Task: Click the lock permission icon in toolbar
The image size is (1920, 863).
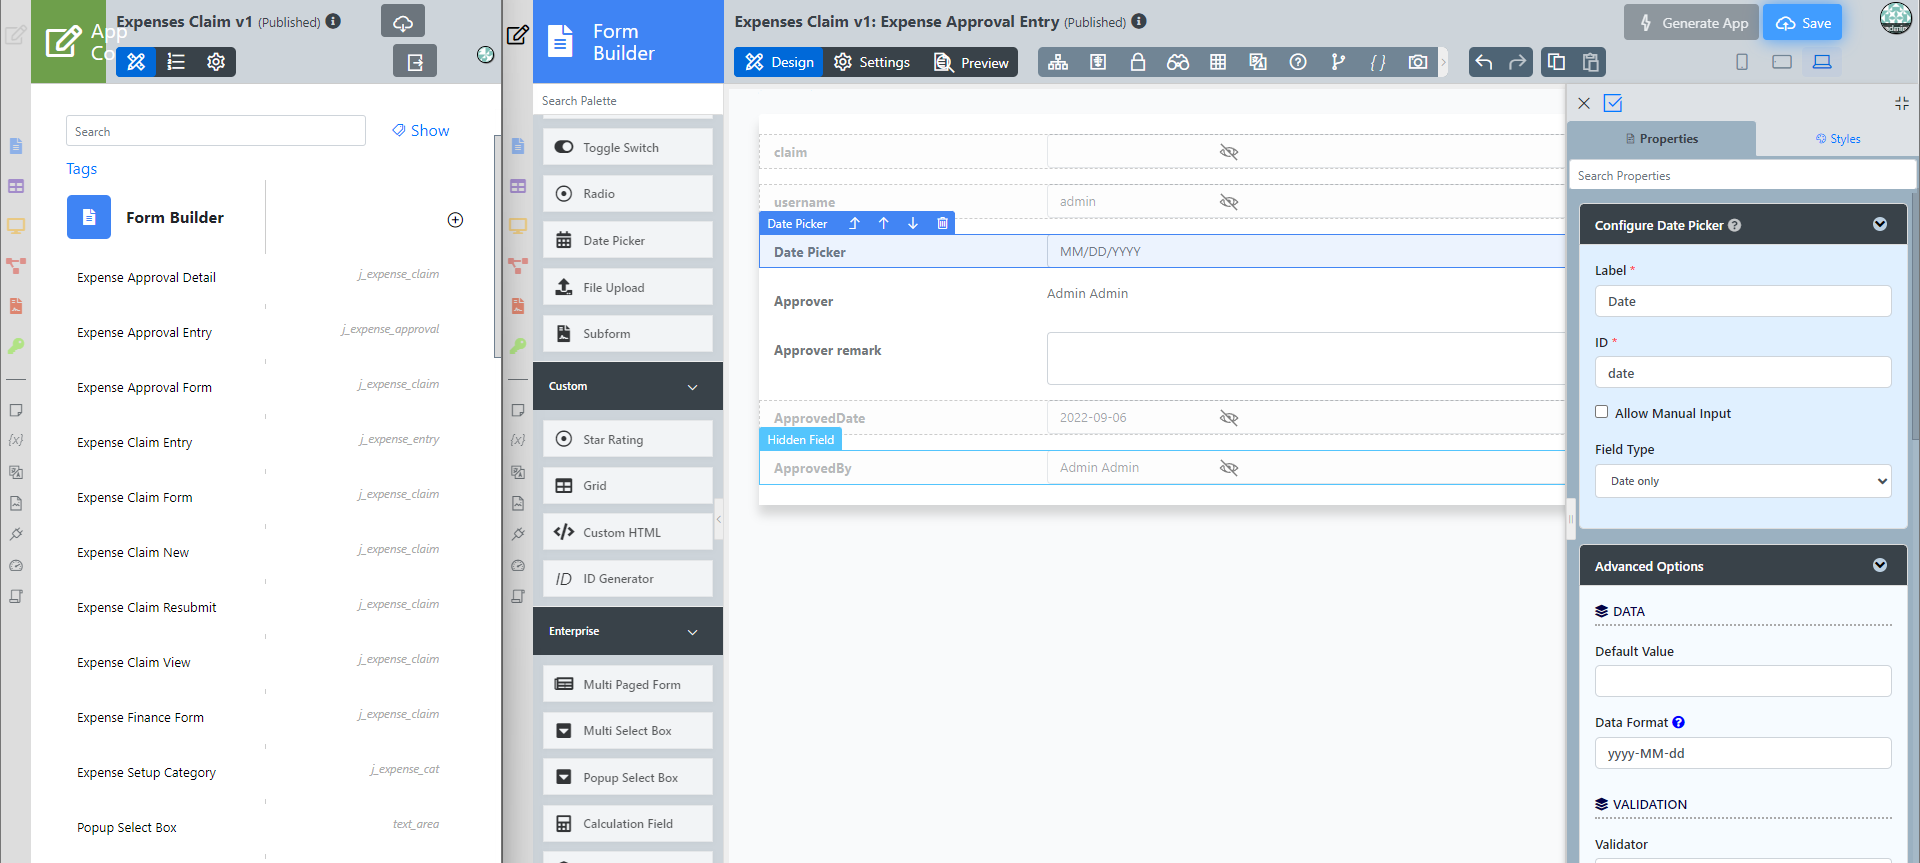Action: [1138, 62]
